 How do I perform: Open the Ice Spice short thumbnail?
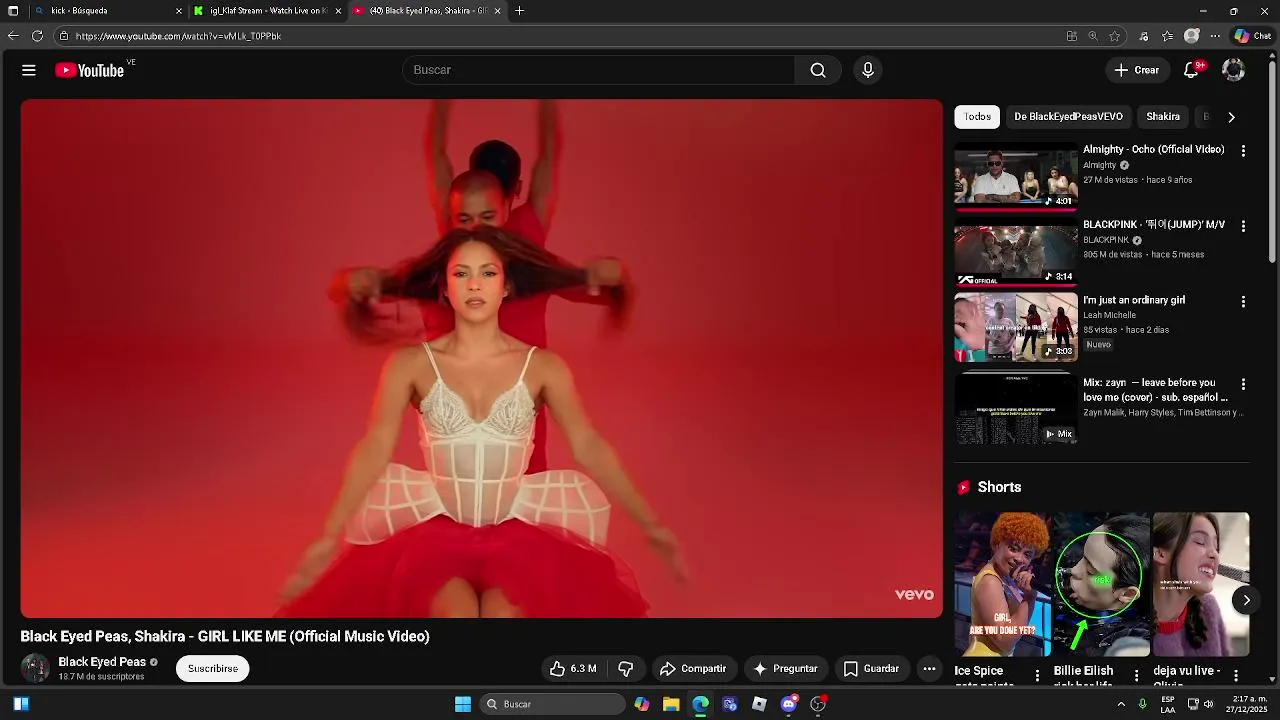click(1001, 585)
